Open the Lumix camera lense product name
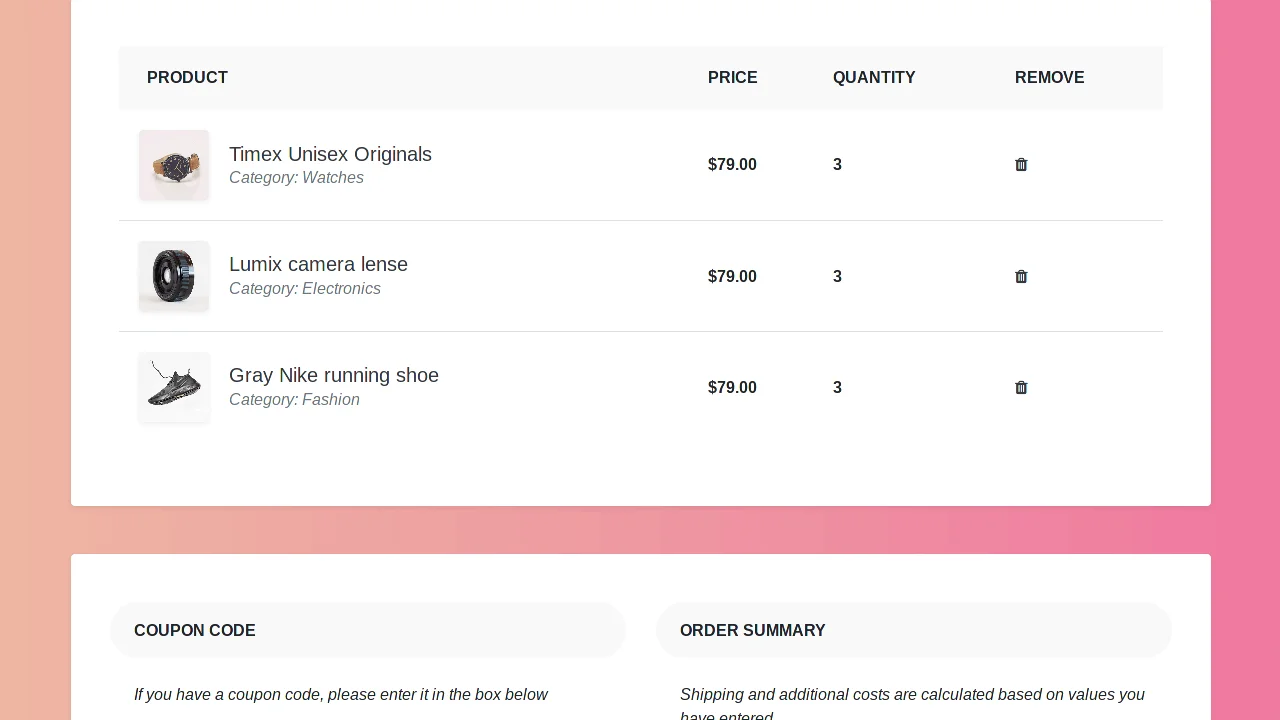Viewport: 1280px width, 720px height. pos(318,264)
